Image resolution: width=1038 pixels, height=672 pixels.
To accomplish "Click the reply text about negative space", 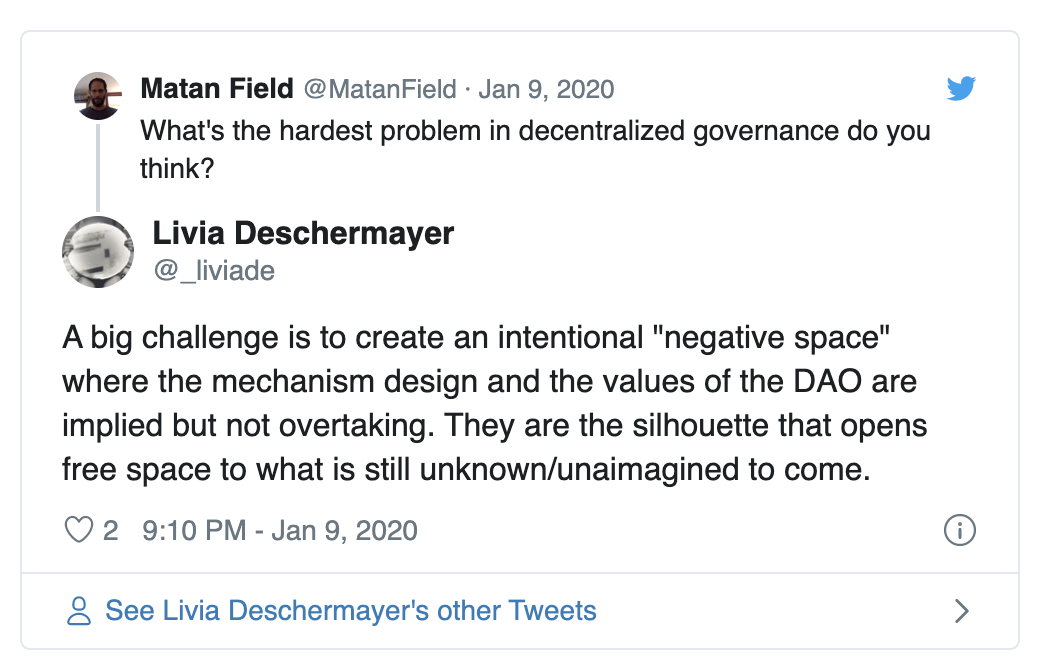I will [495, 403].
